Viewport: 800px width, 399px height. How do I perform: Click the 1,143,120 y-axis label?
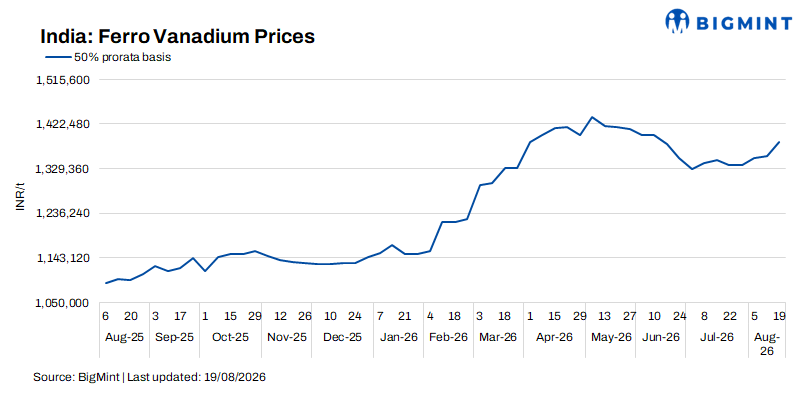[x=63, y=258]
